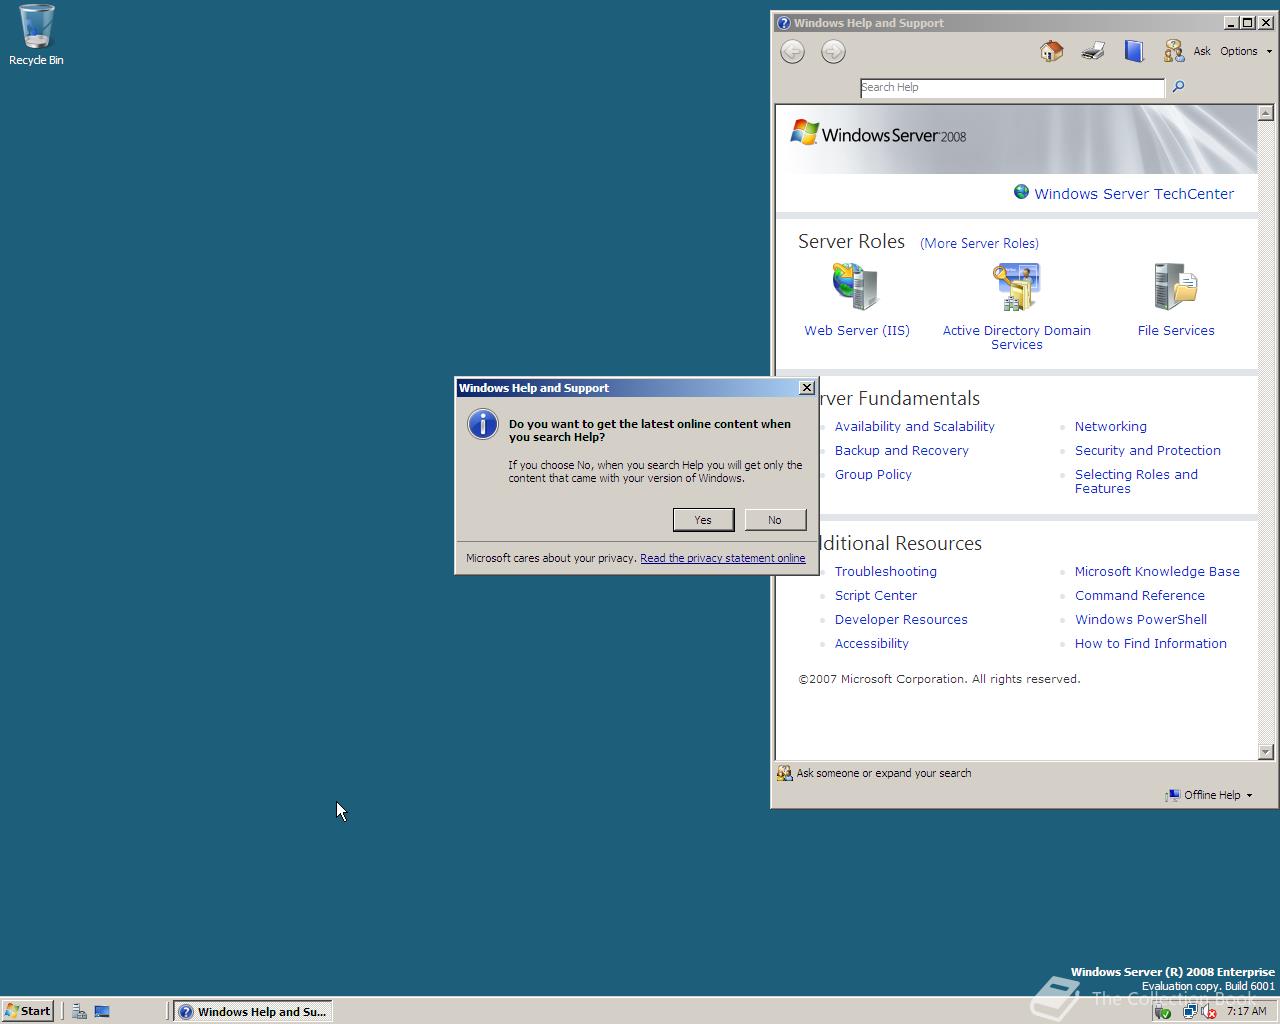This screenshot has height=1024, width=1280.
Task: Open the More Server Roles link
Action: (x=979, y=243)
